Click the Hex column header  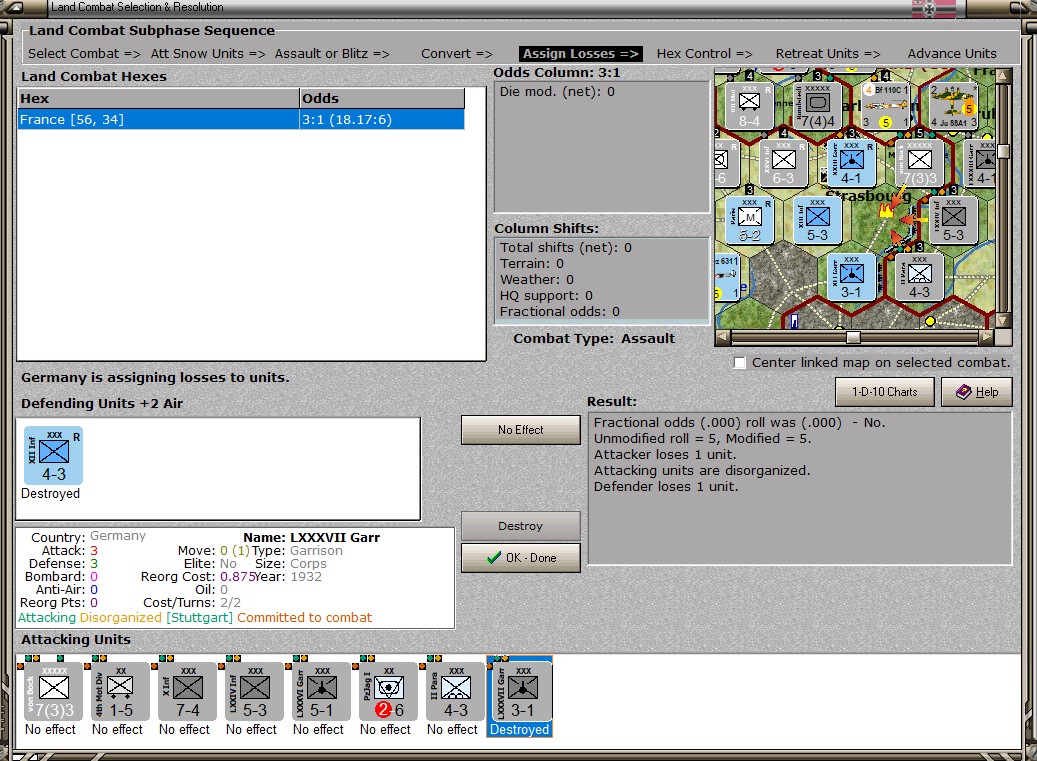(158, 99)
